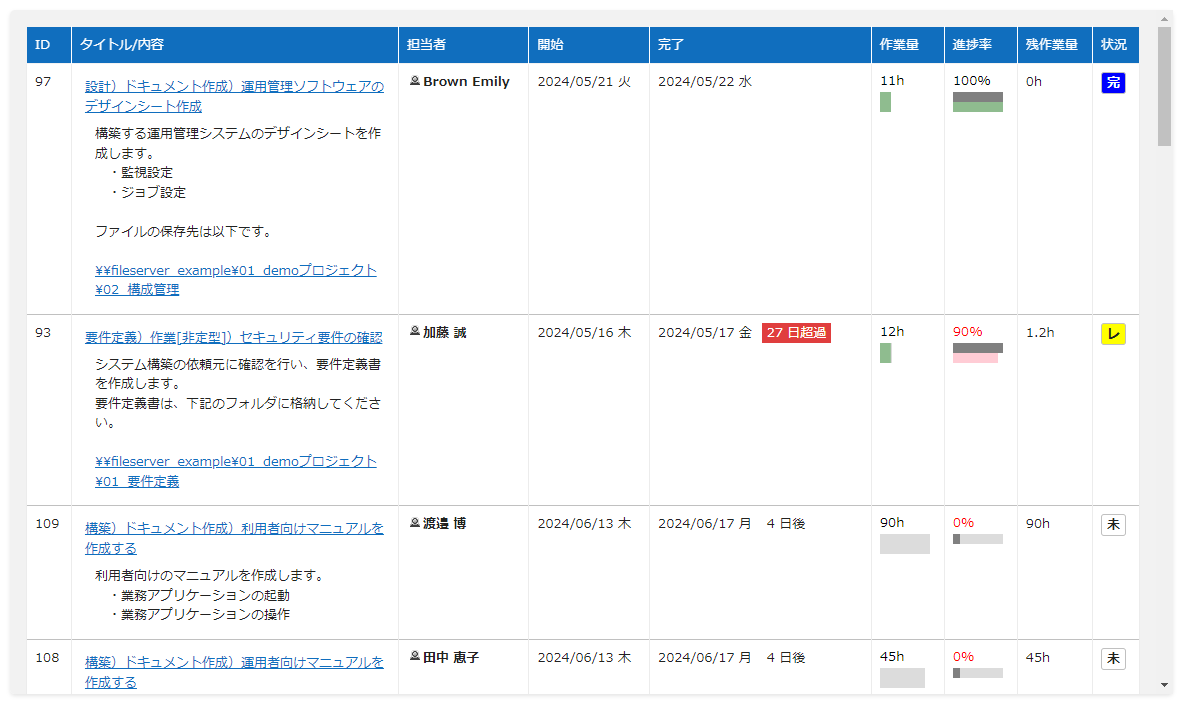Click assignee name Brown Emily
Image resolution: width=1184 pixels, height=704 pixels.
tap(466, 81)
